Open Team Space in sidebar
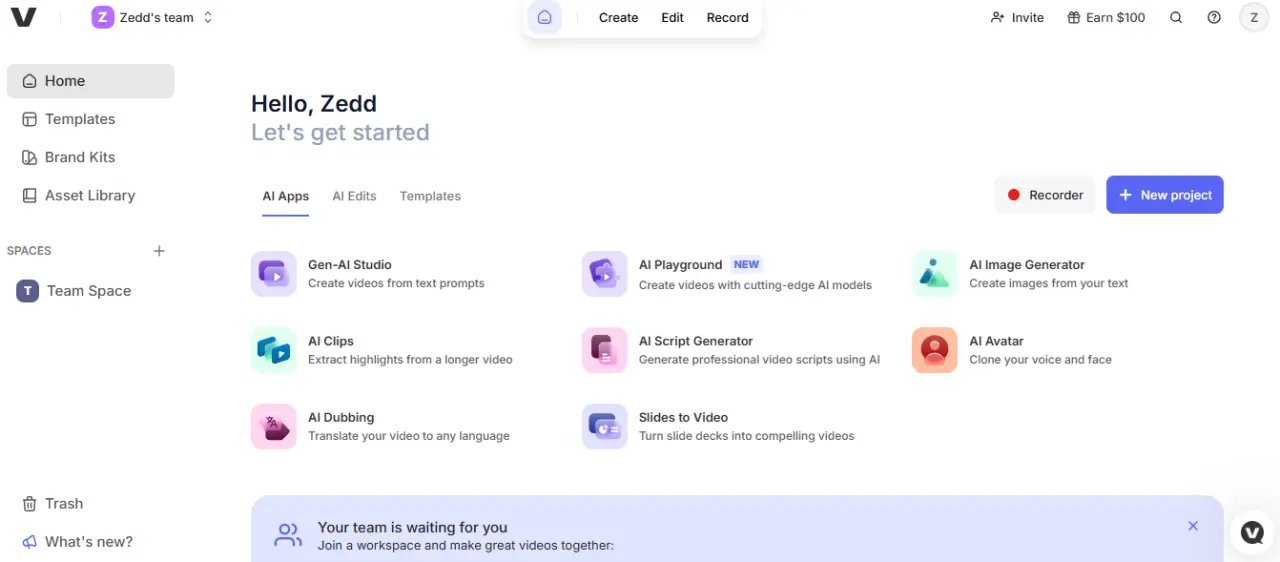Screen dimensions: 1280x562 tap(90, 291)
